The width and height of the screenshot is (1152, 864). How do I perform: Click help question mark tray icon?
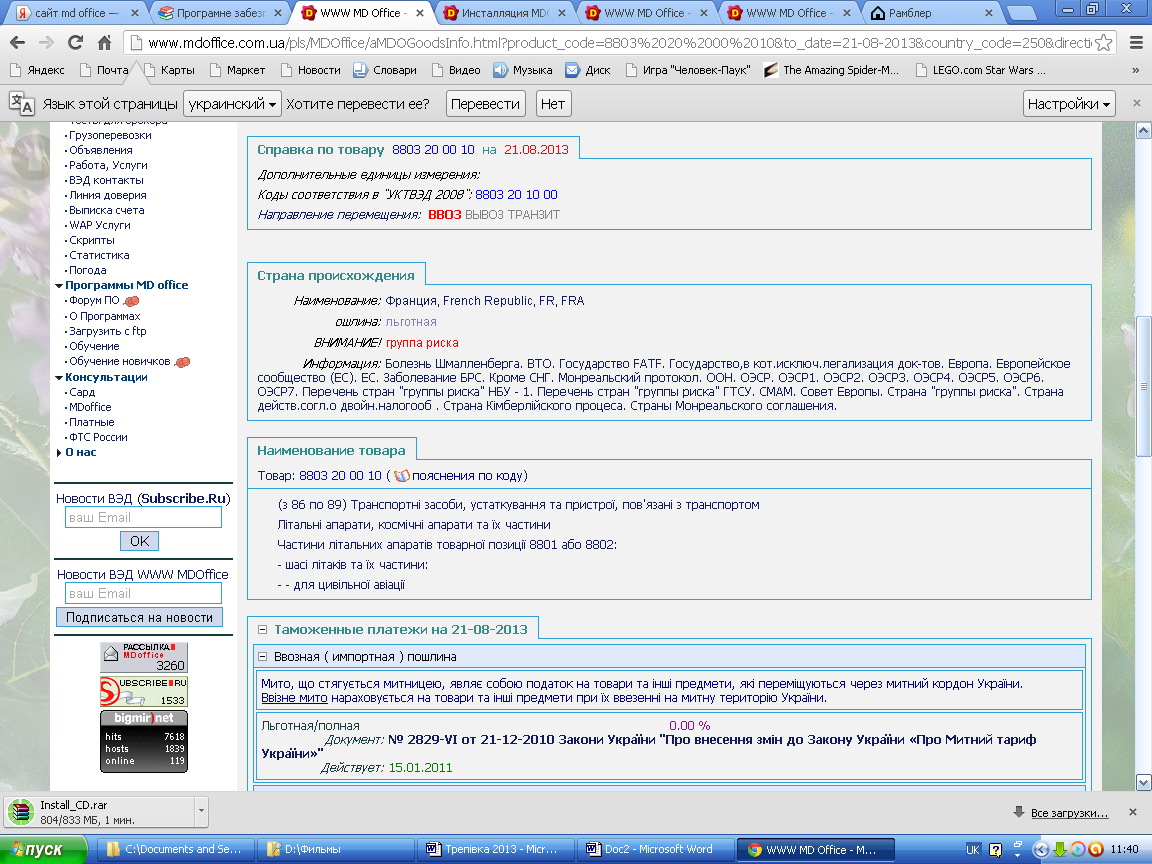tap(996, 849)
